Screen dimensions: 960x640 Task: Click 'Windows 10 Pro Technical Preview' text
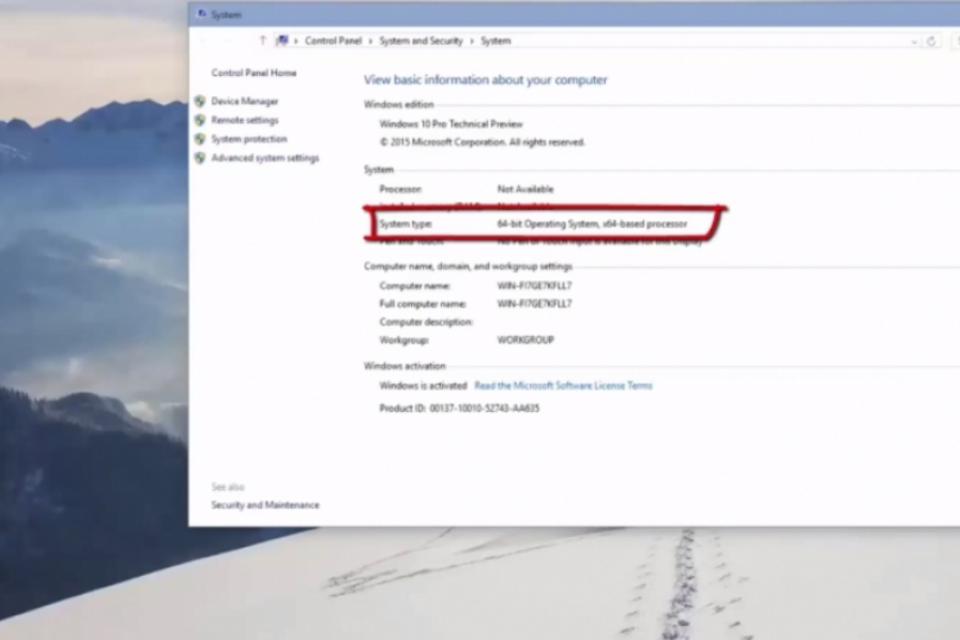pyautogui.click(x=451, y=124)
